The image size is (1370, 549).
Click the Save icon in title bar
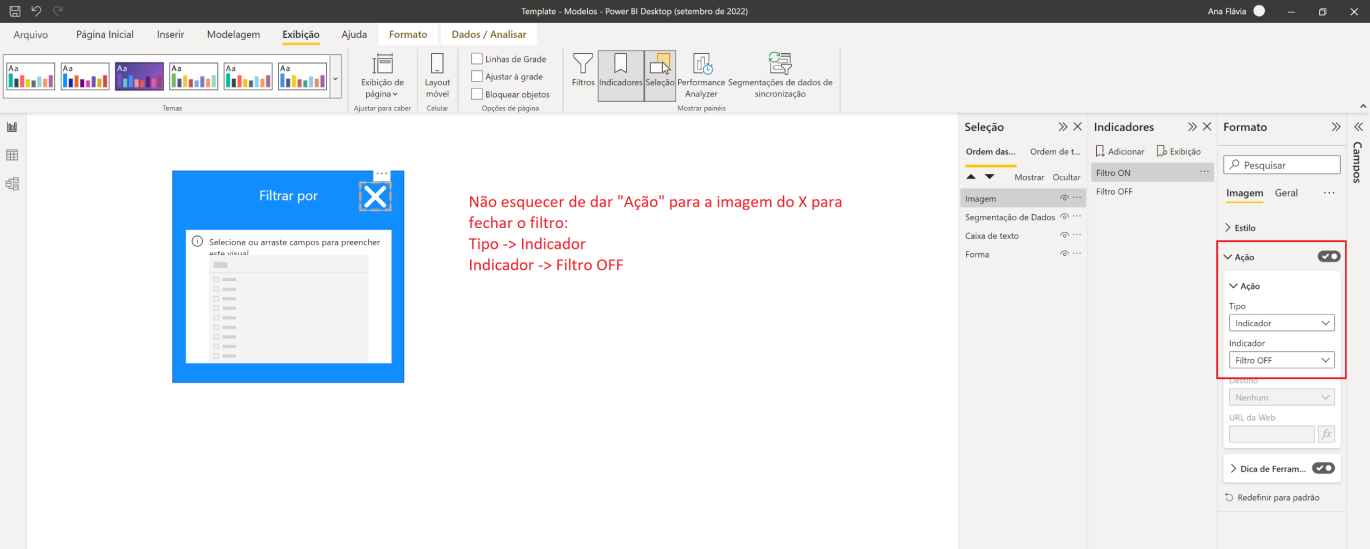coord(15,11)
